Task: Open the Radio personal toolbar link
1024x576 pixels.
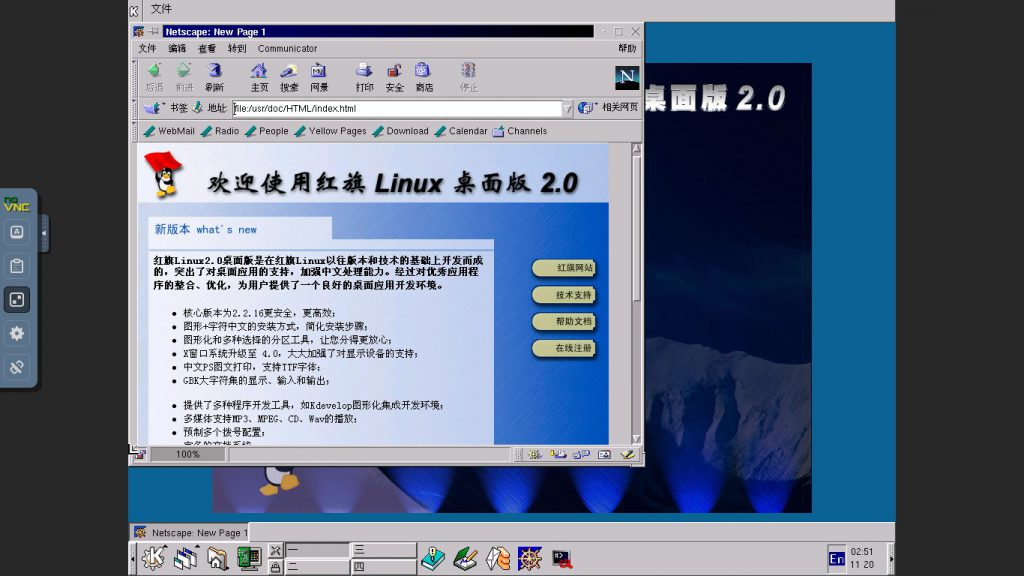Action: [x=220, y=131]
